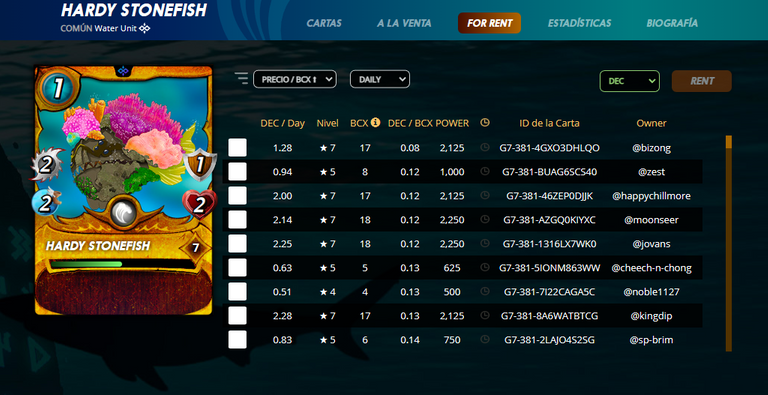Click the 2.28 DEC / Day price
768x395 pixels.
(x=283, y=316)
